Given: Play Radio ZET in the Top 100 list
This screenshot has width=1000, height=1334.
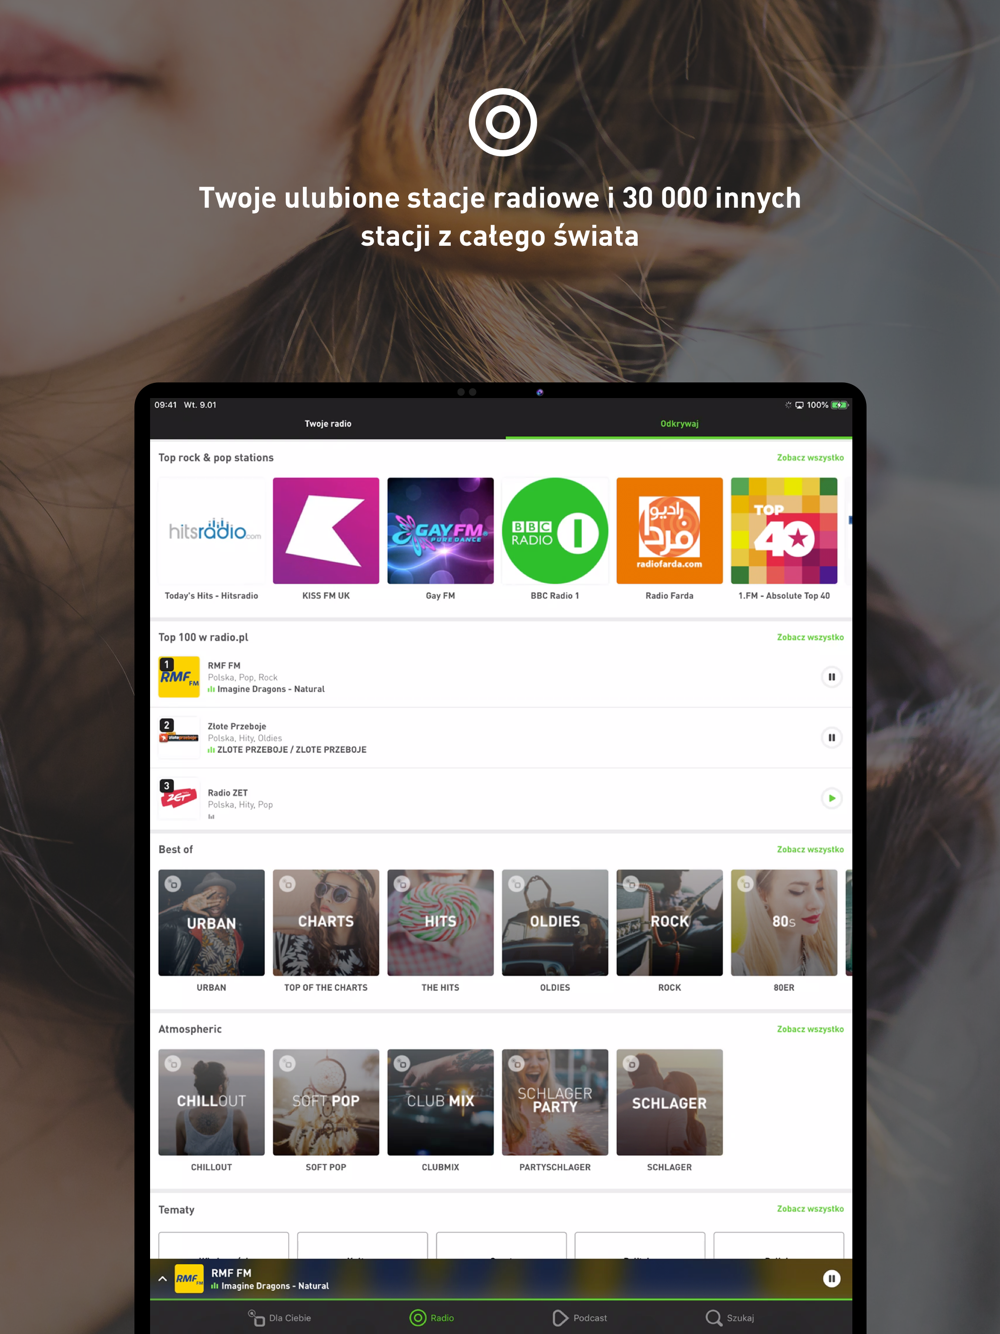Looking at the screenshot, I should (831, 798).
